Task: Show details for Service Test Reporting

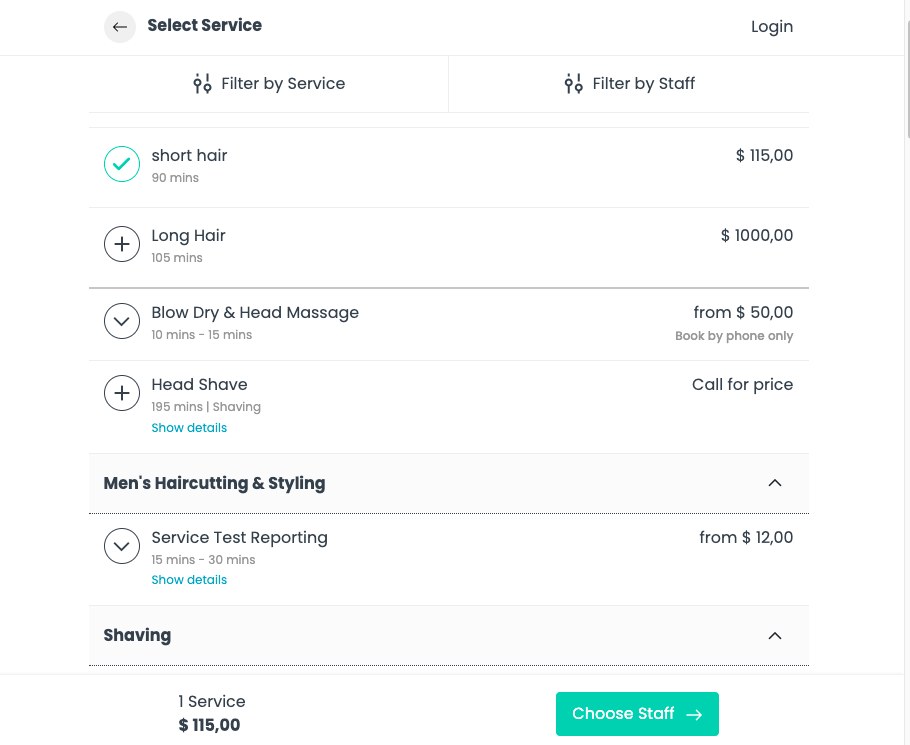Action: (189, 580)
